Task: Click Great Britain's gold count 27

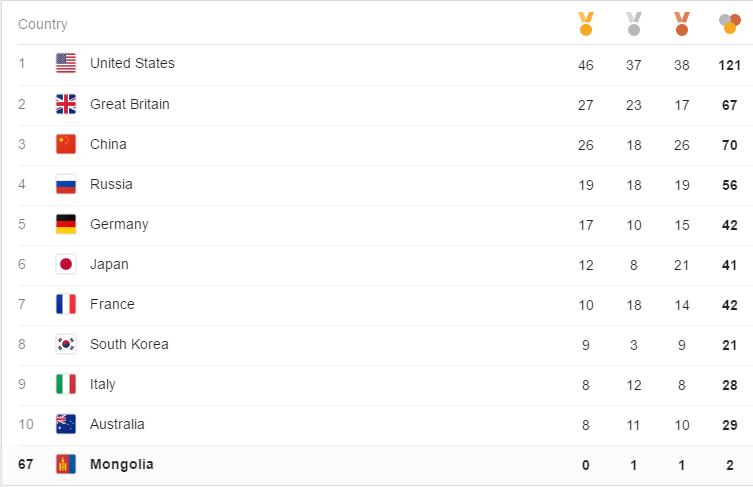Action: 585,105
